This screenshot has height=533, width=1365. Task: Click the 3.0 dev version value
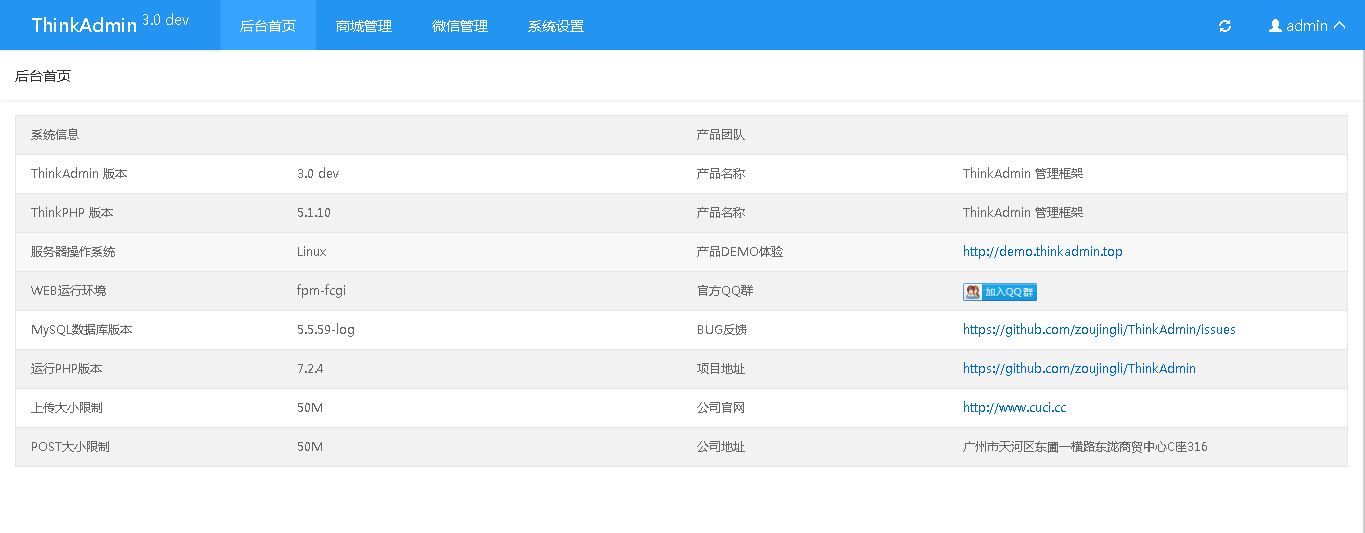tap(318, 174)
